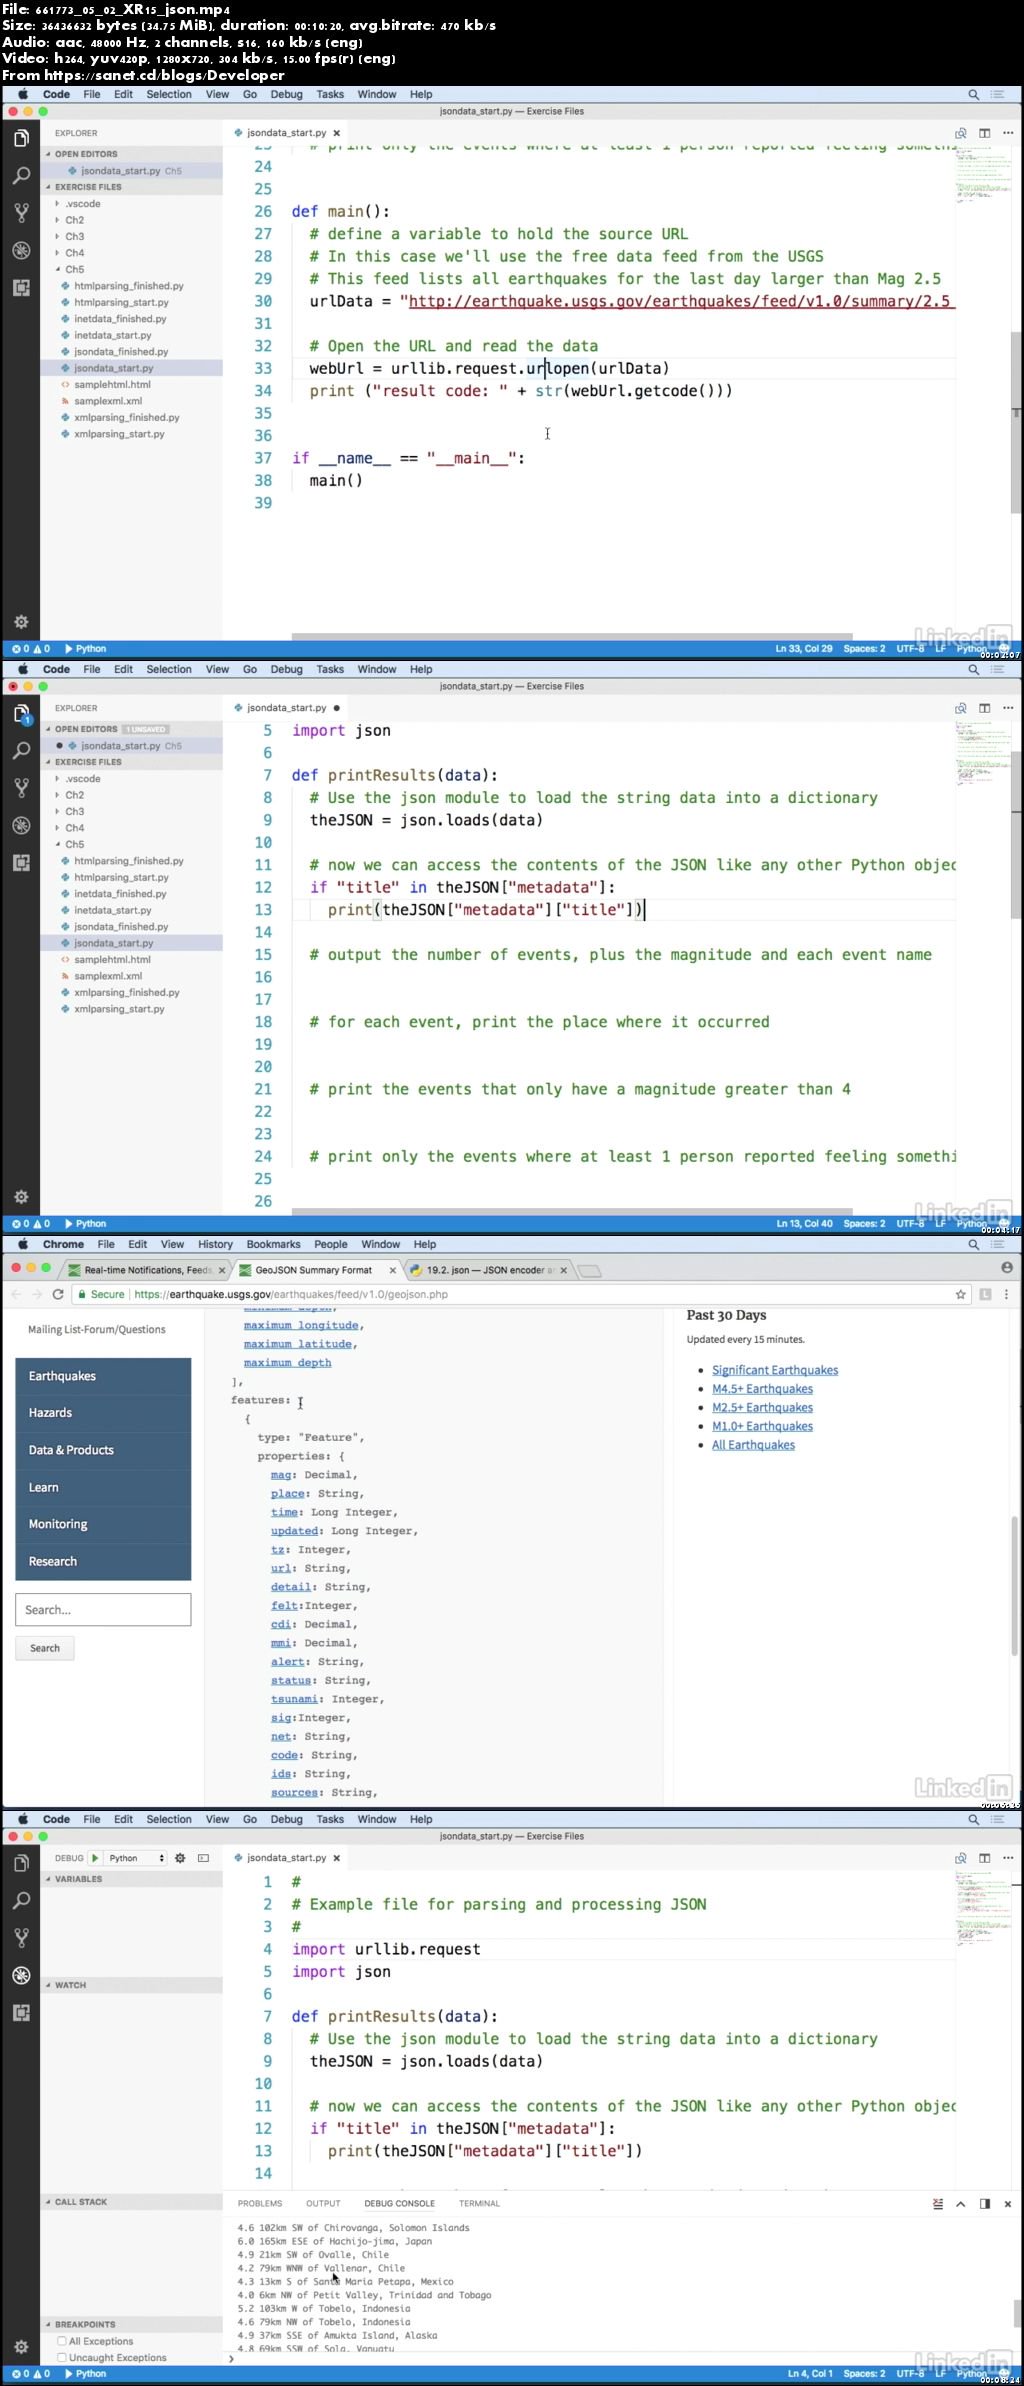Open the Chrome profile icon

click(x=1007, y=1267)
